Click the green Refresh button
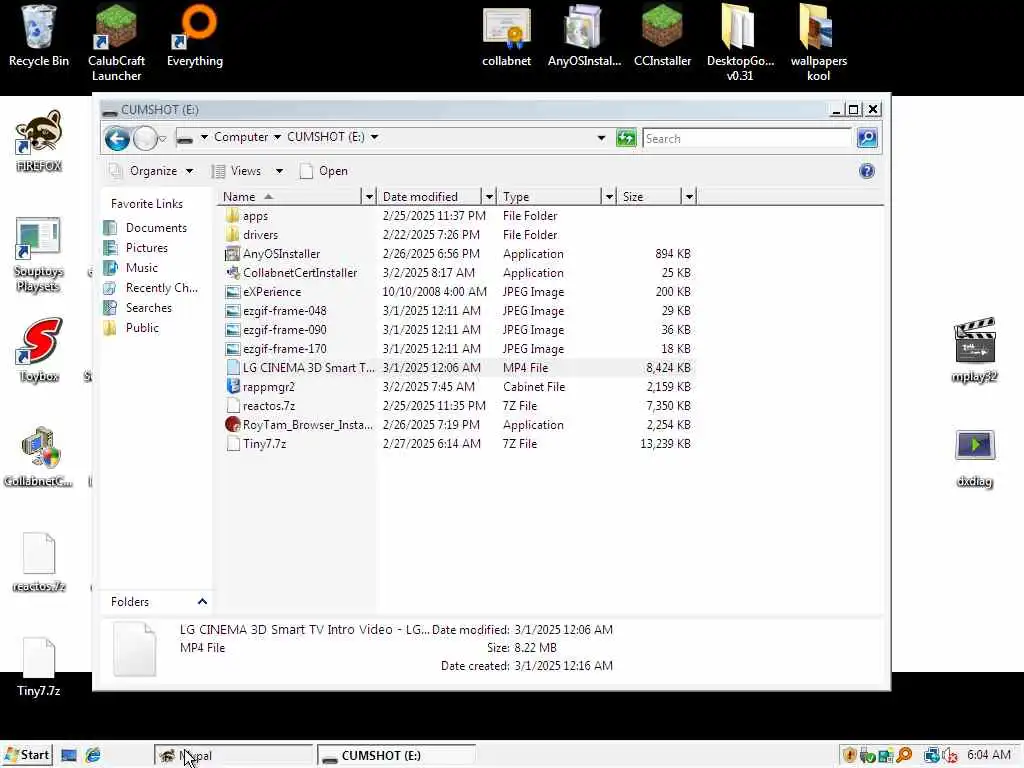The image size is (1024, 768). pyautogui.click(x=626, y=138)
